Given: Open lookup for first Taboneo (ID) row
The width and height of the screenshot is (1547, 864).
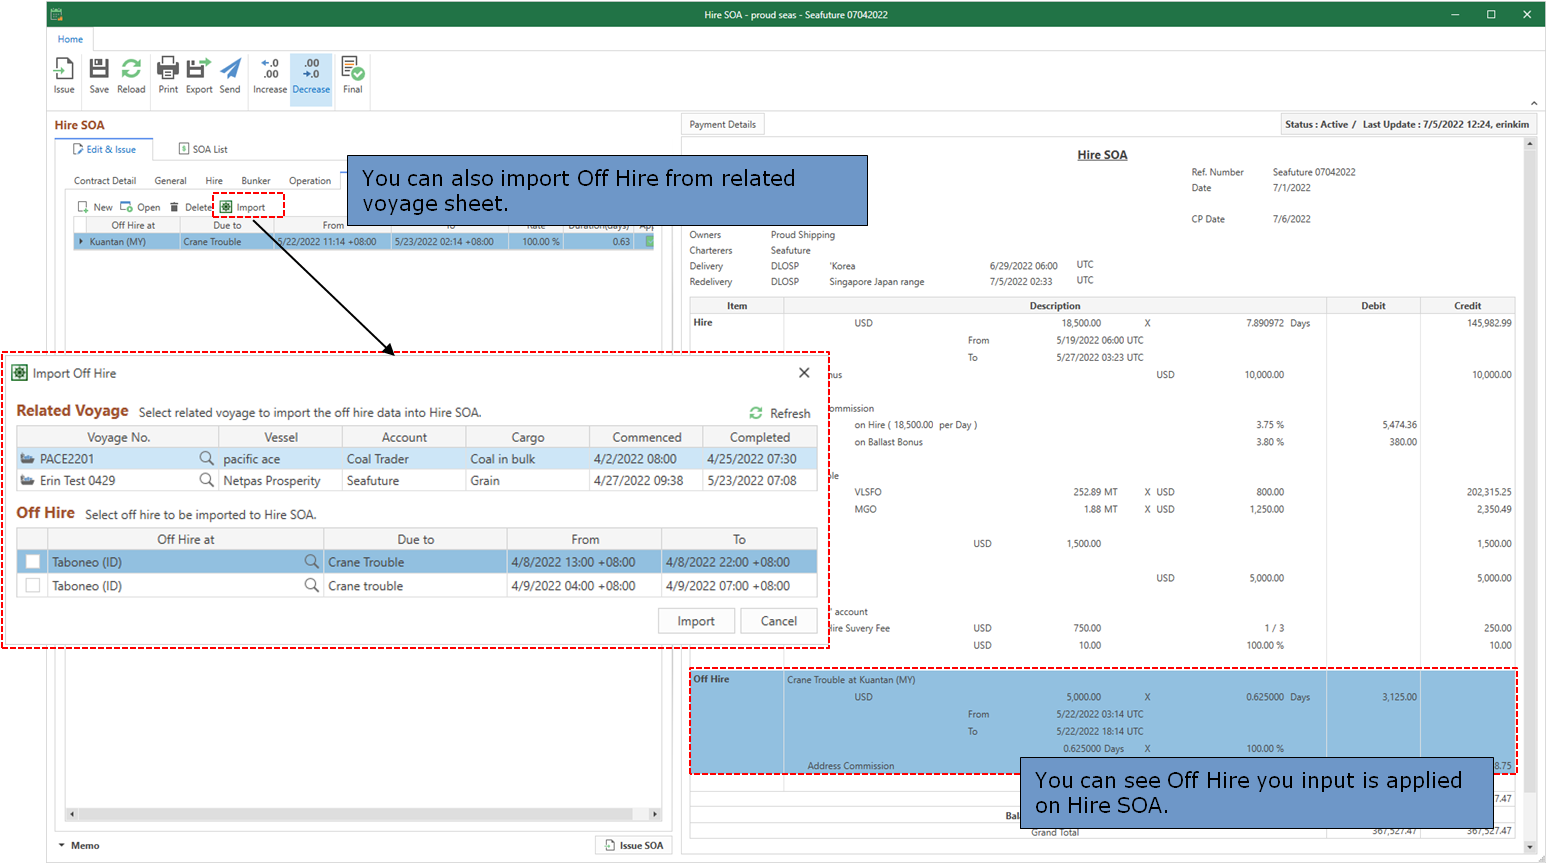Looking at the screenshot, I should (x=312, y=562).
